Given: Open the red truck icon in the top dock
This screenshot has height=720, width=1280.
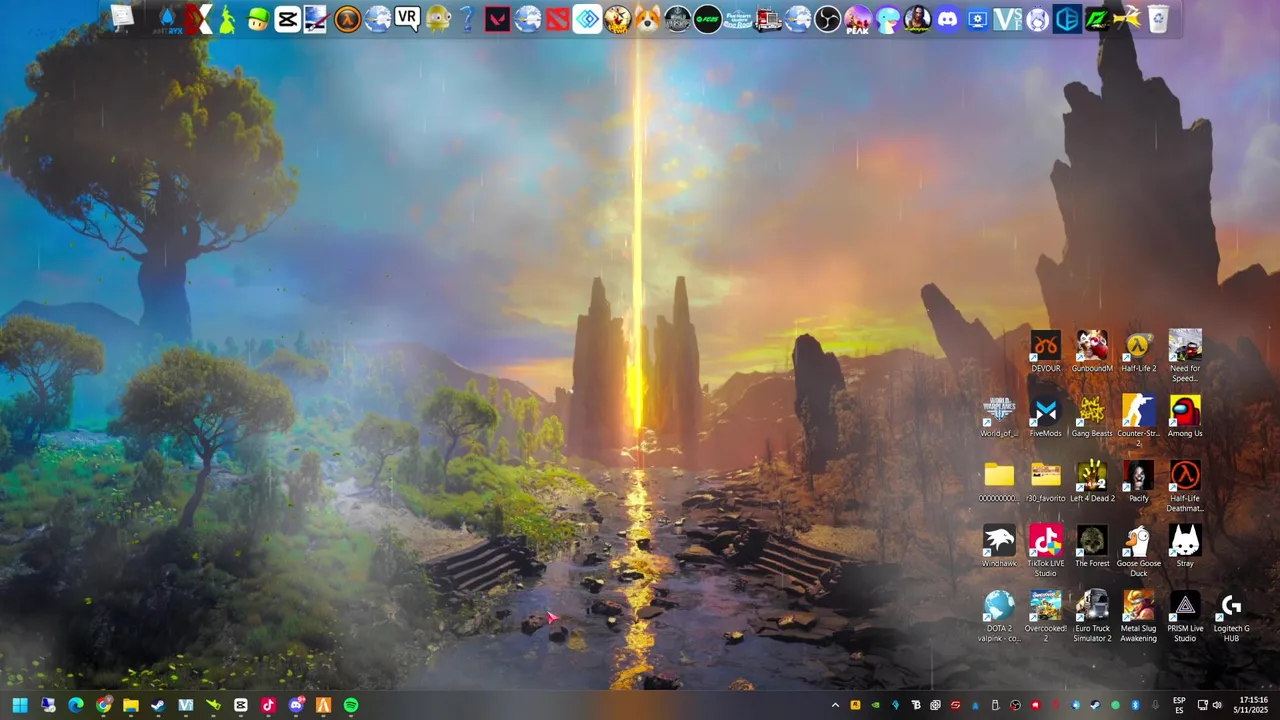Looking at the screenshot, I should (x=767, y=18).
